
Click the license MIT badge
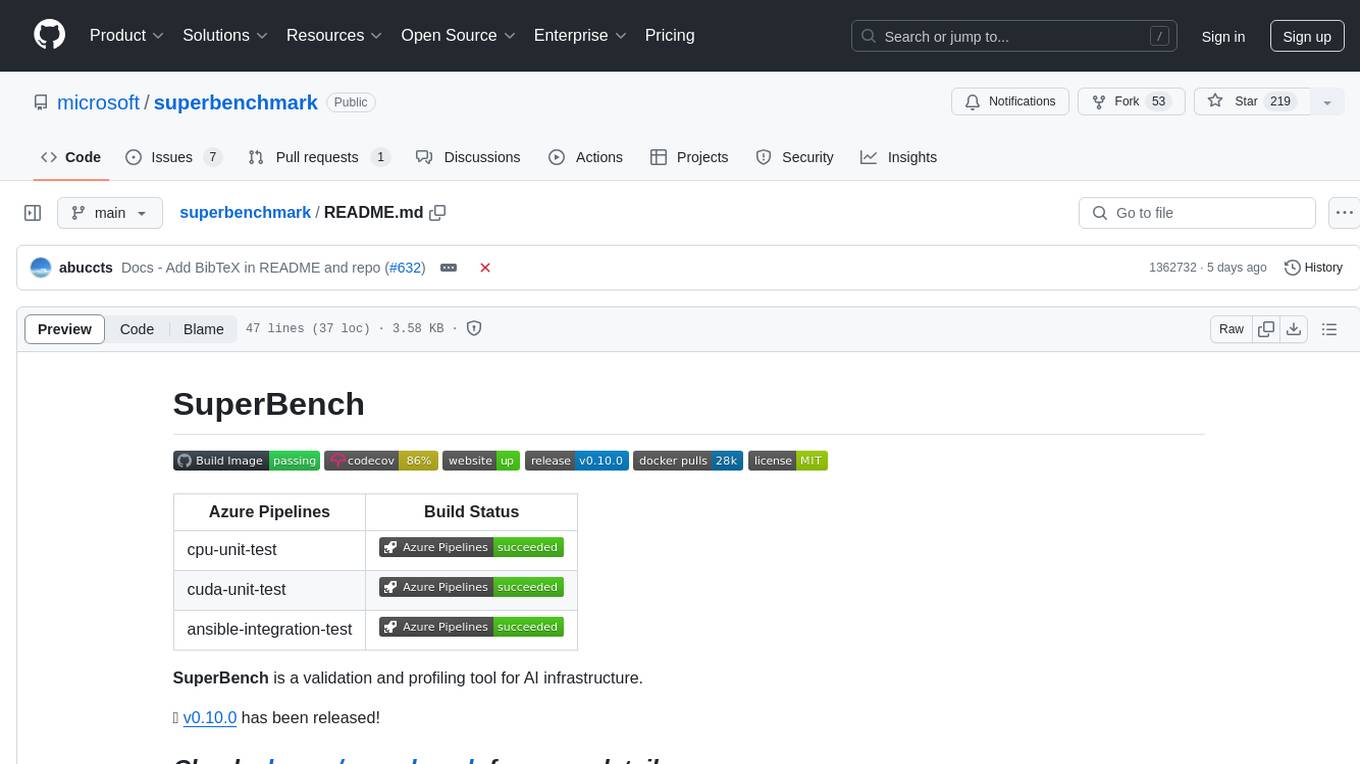[788, 461]
